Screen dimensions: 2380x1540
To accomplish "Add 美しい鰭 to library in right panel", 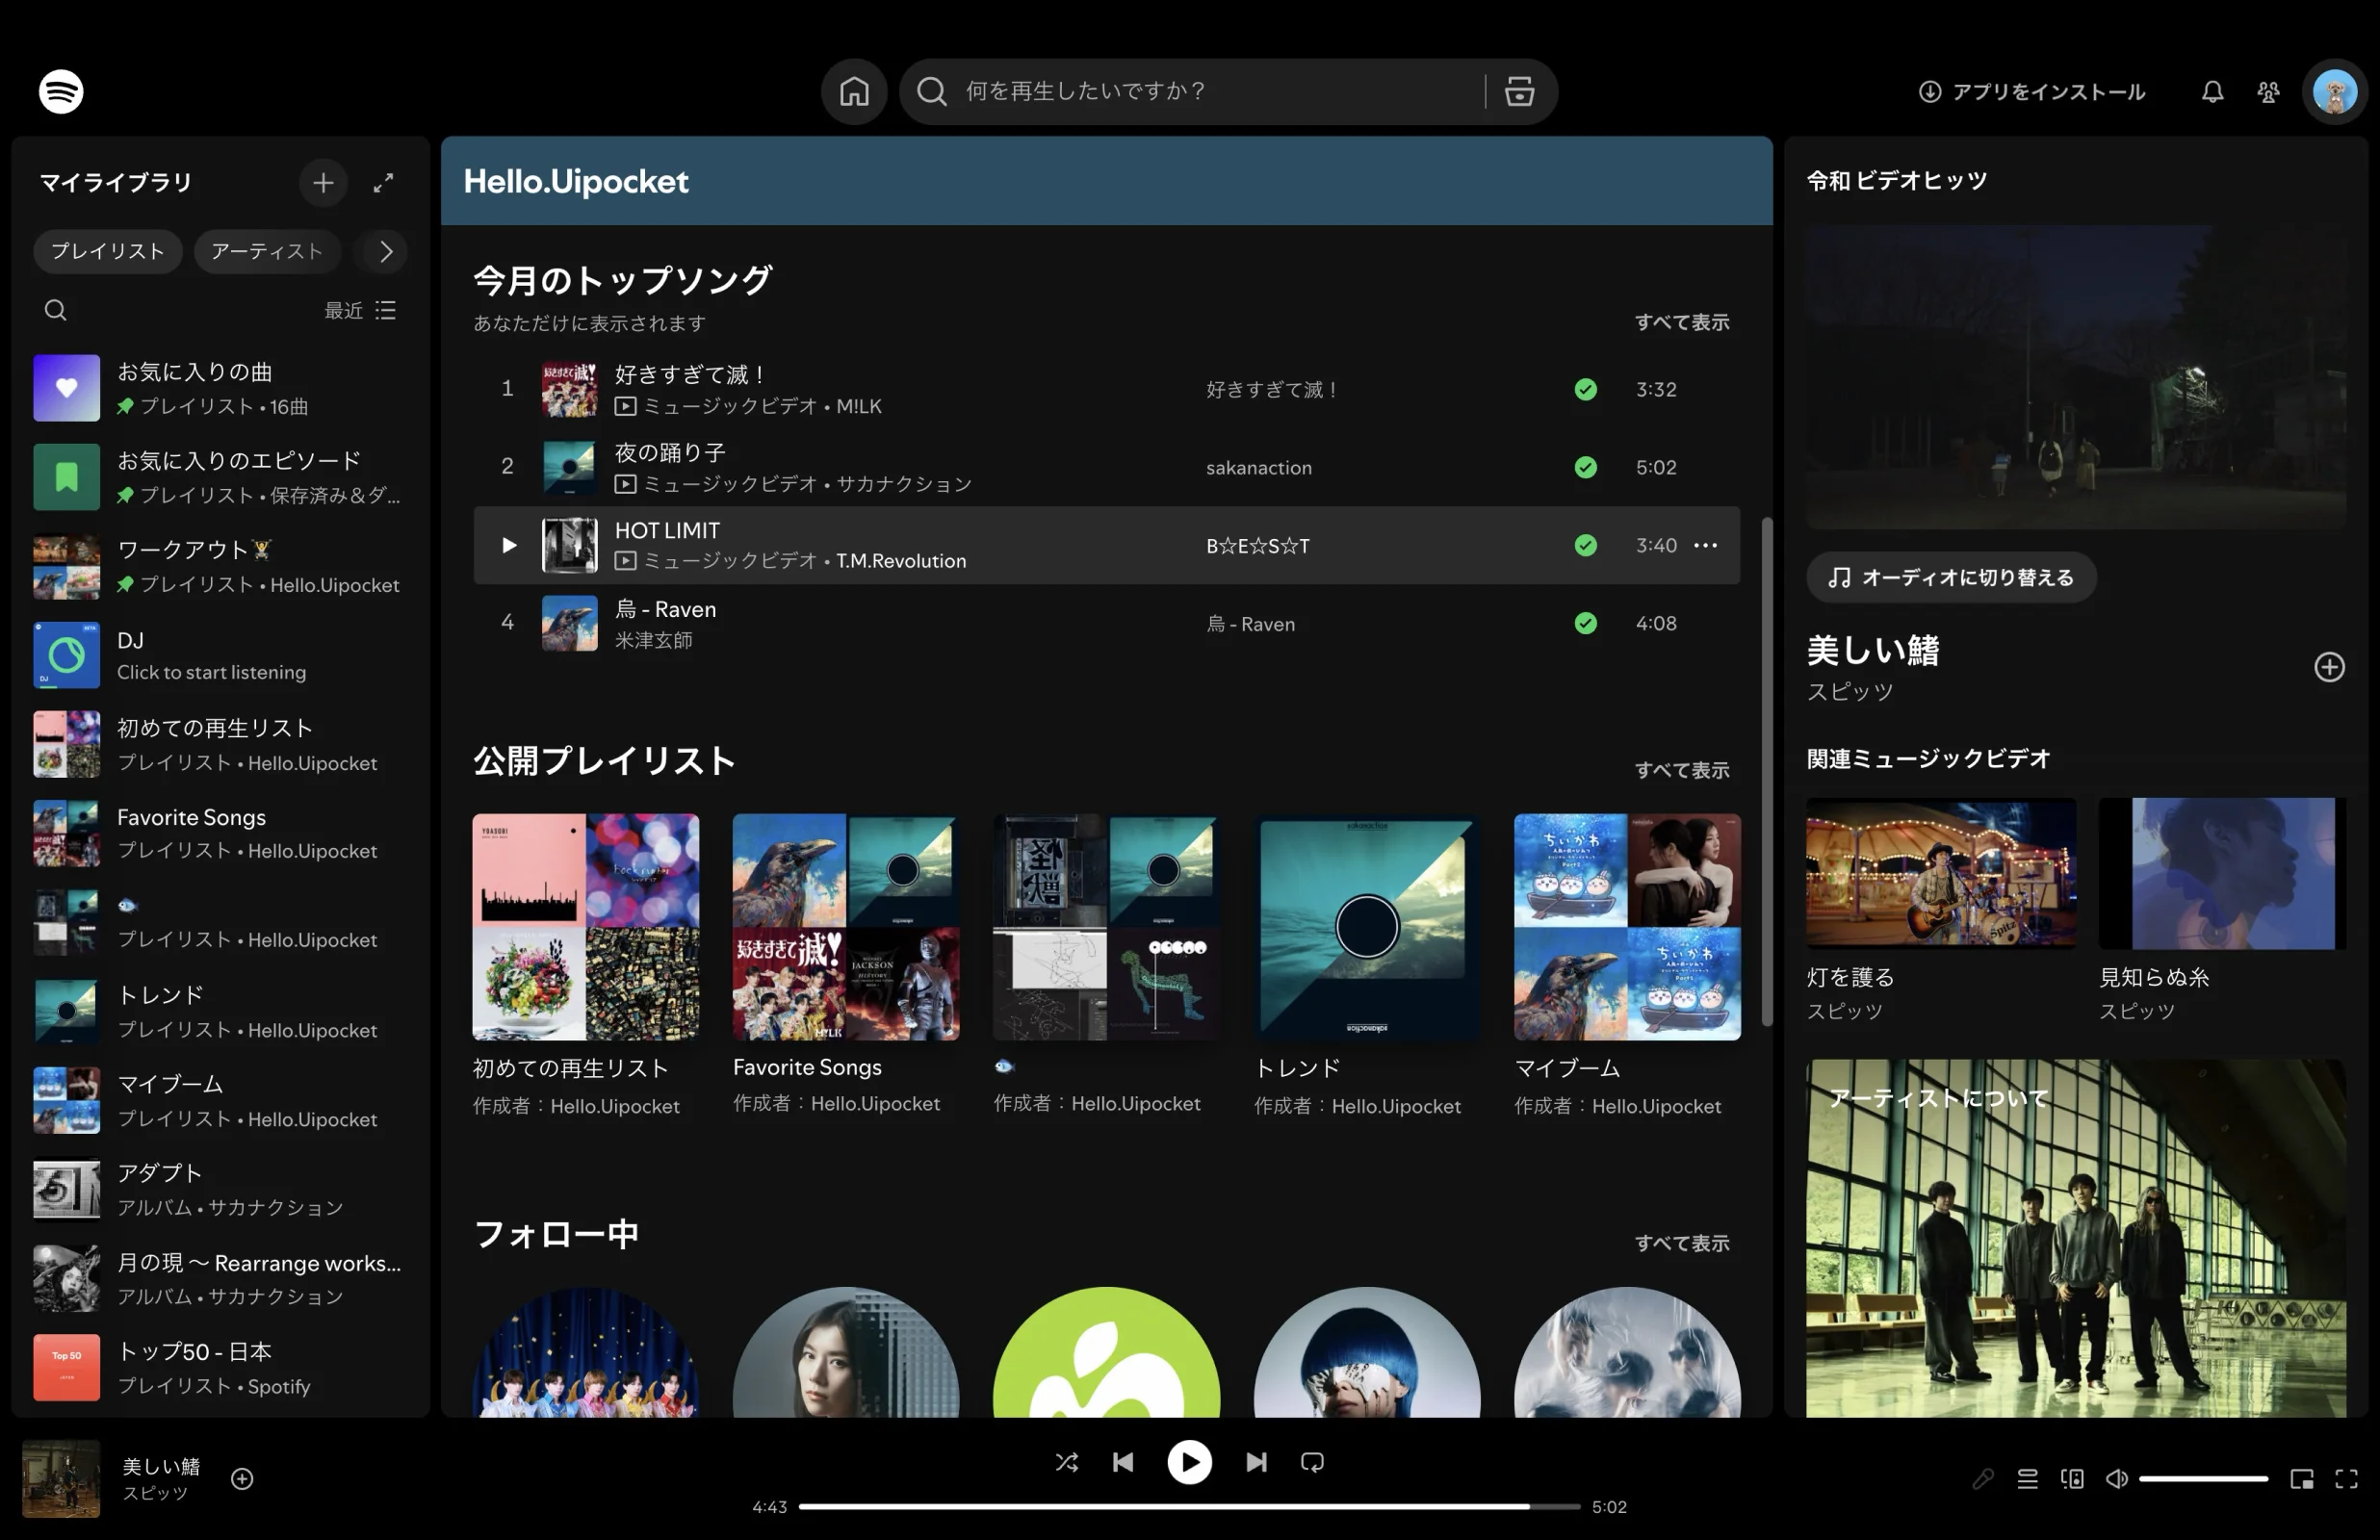I will 2329,667.
